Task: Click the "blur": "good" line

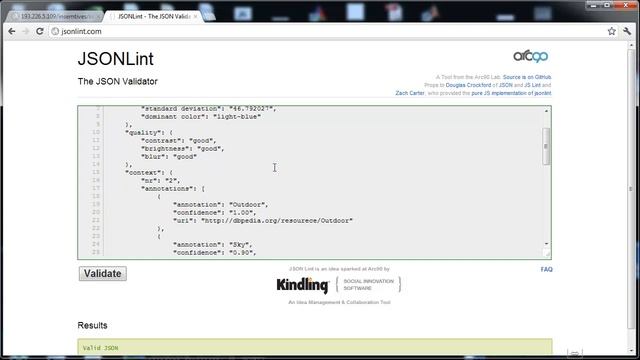Action: click(169, 157)
